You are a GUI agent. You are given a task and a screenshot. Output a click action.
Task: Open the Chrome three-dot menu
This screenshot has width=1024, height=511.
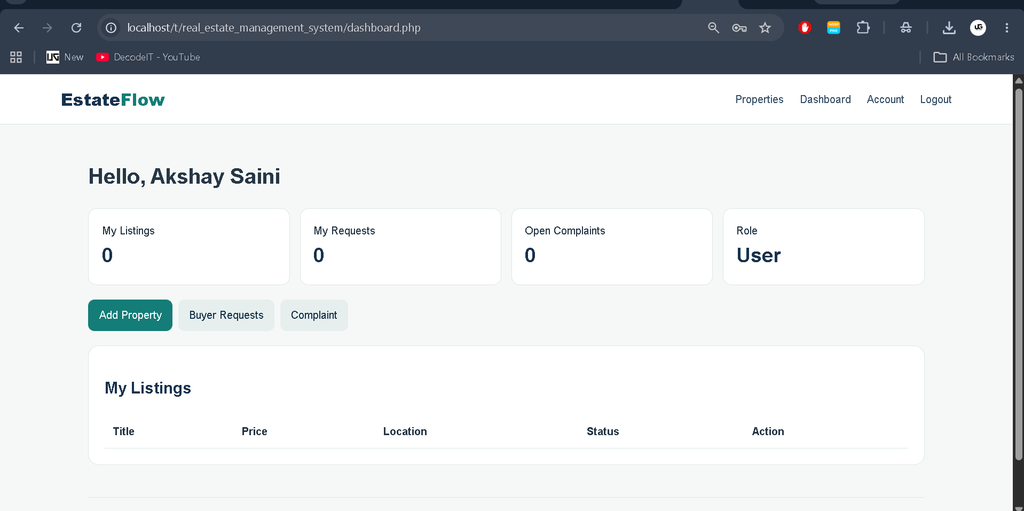(1006, 27)
